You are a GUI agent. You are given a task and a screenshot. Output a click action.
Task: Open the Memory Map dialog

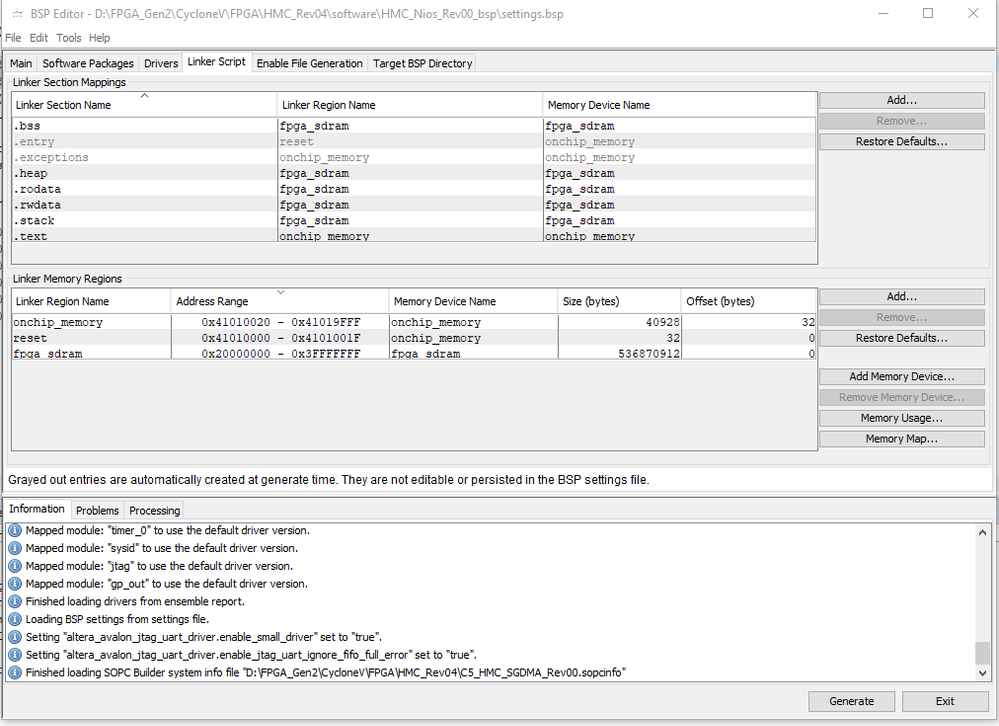(901, 439)
